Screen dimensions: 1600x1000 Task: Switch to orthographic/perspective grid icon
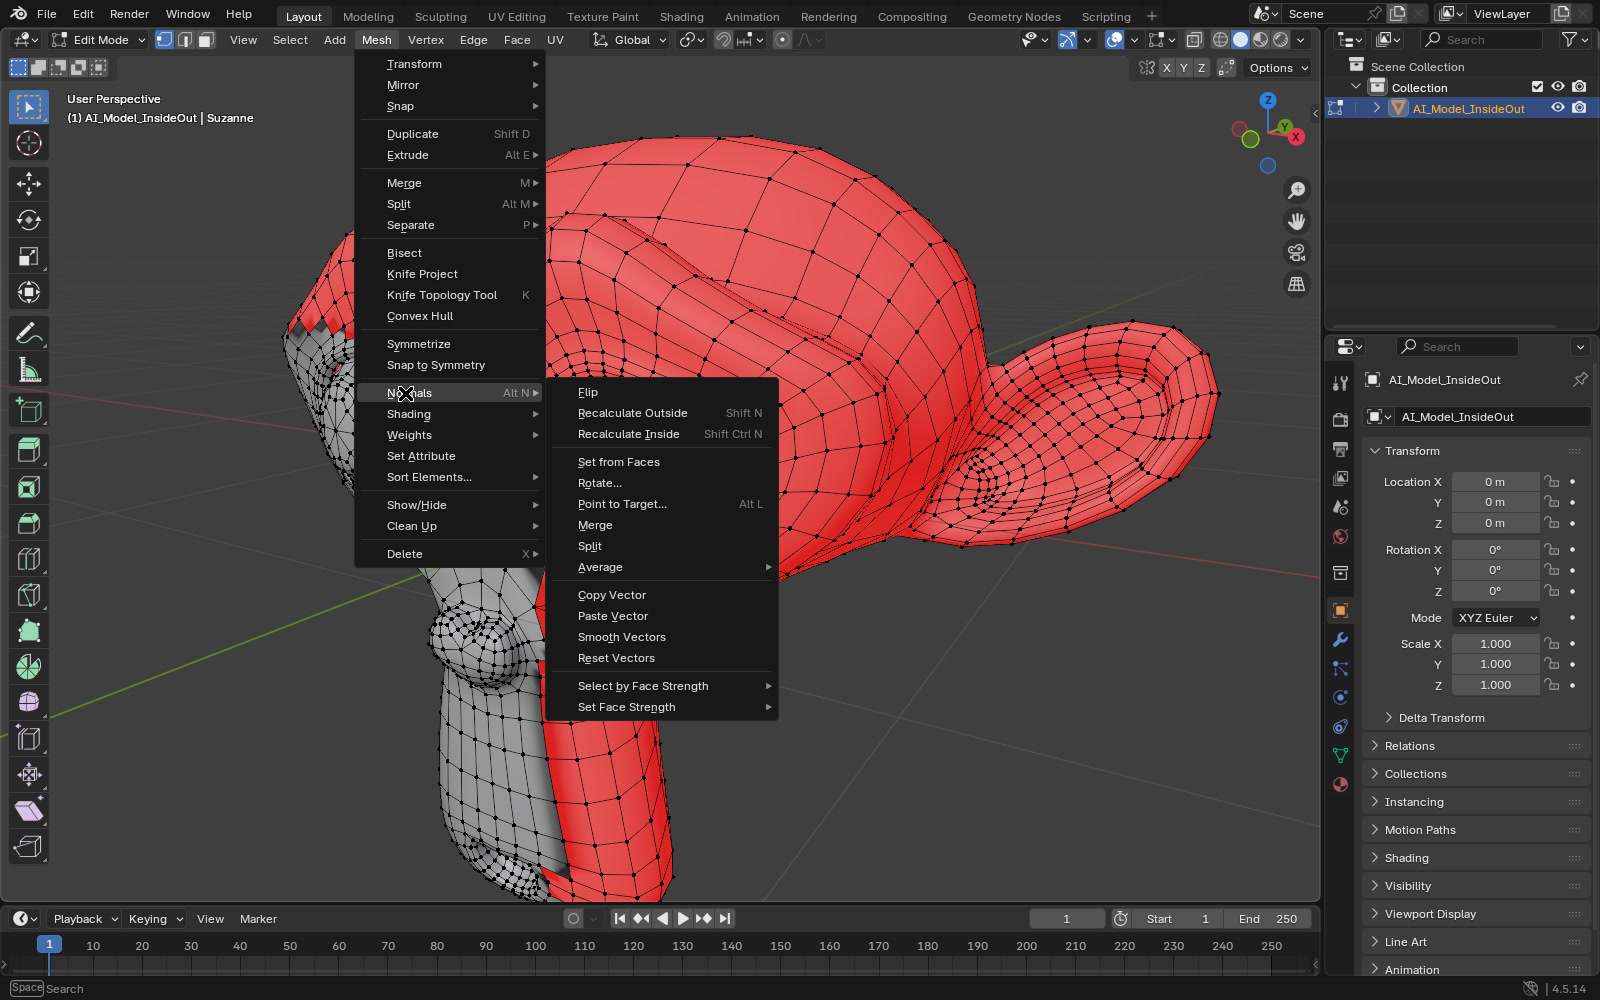point(1297,285)
